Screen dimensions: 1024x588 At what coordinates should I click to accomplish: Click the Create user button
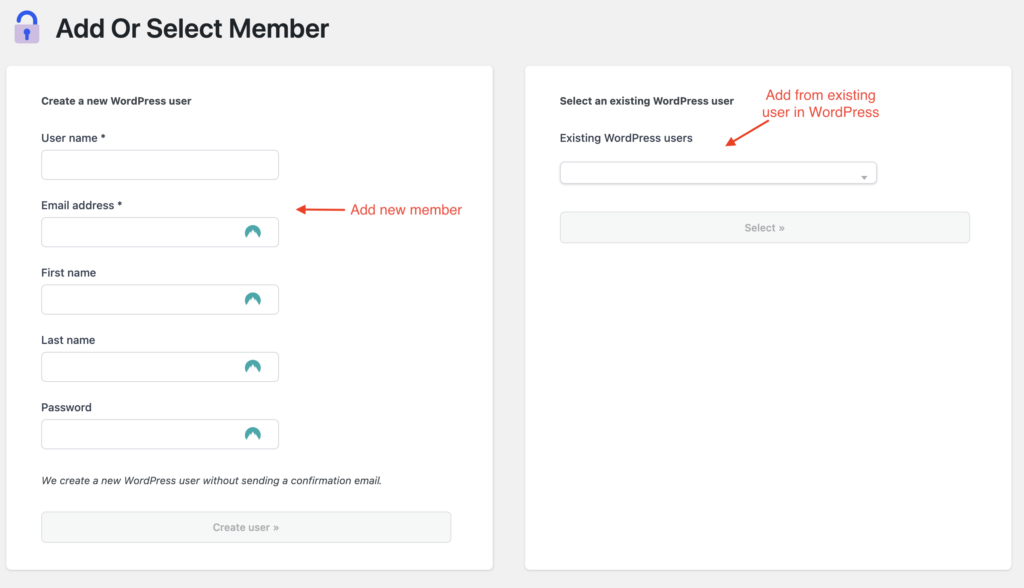pyautogui.click(x=245, y=526)
